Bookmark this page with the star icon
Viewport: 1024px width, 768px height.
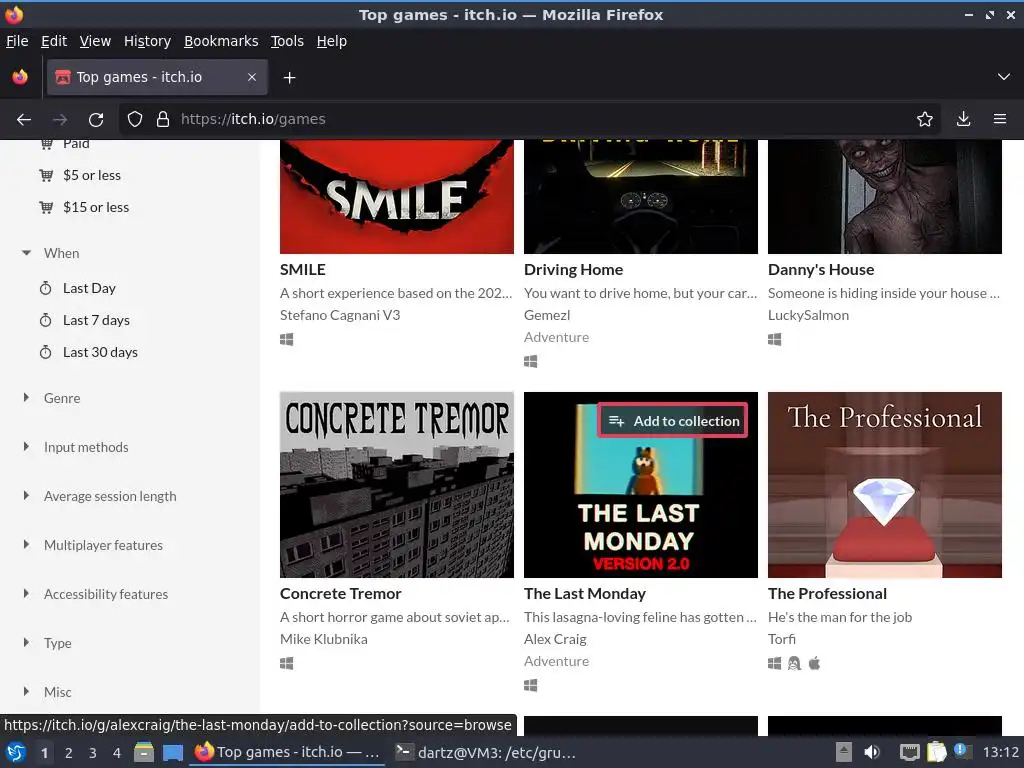click(x=924, y=120)
